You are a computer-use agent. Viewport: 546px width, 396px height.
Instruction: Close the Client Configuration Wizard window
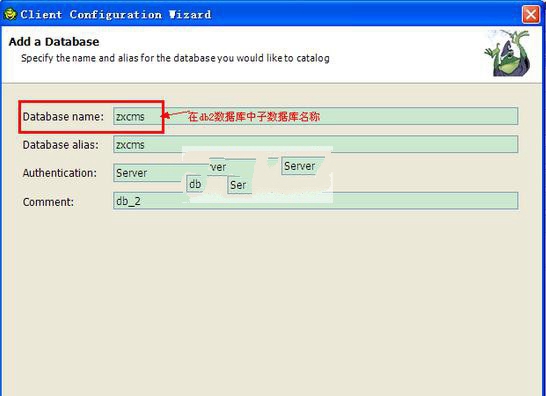point(530,15)
